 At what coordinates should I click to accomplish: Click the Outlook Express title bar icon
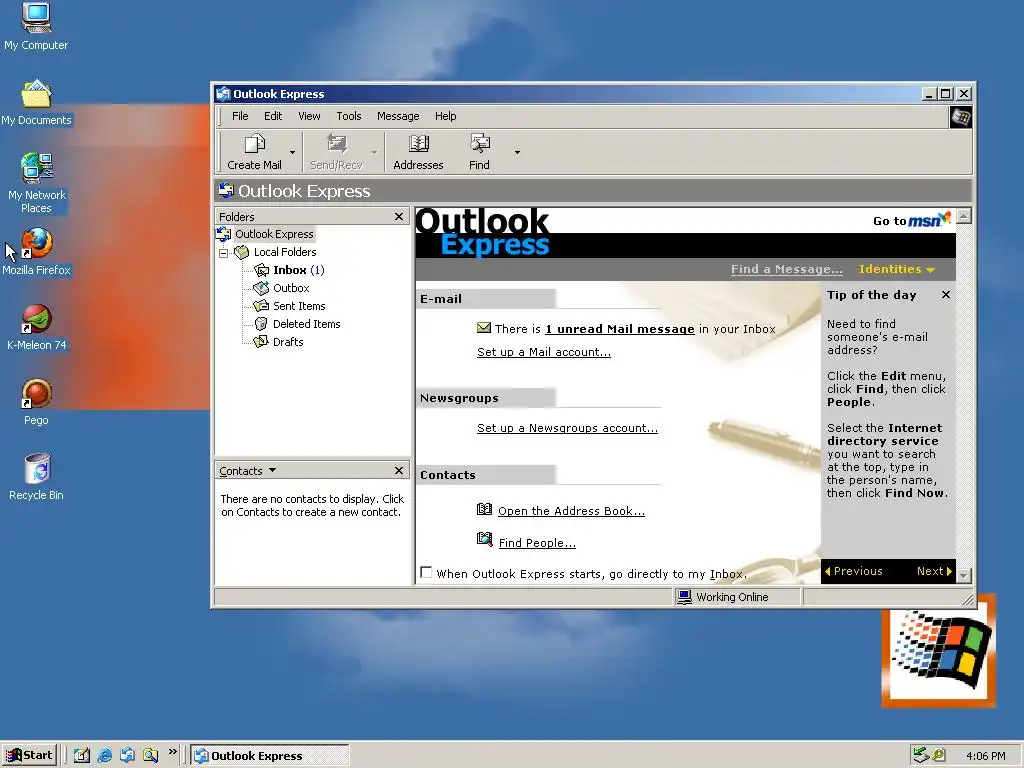pyautogui.click(x=223, y=94)
